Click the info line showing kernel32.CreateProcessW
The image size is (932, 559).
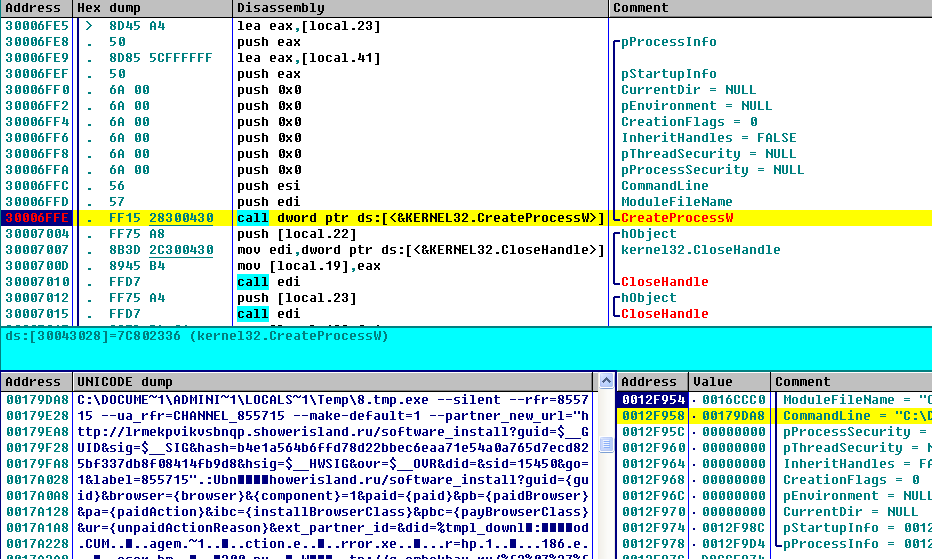[195, 336]
